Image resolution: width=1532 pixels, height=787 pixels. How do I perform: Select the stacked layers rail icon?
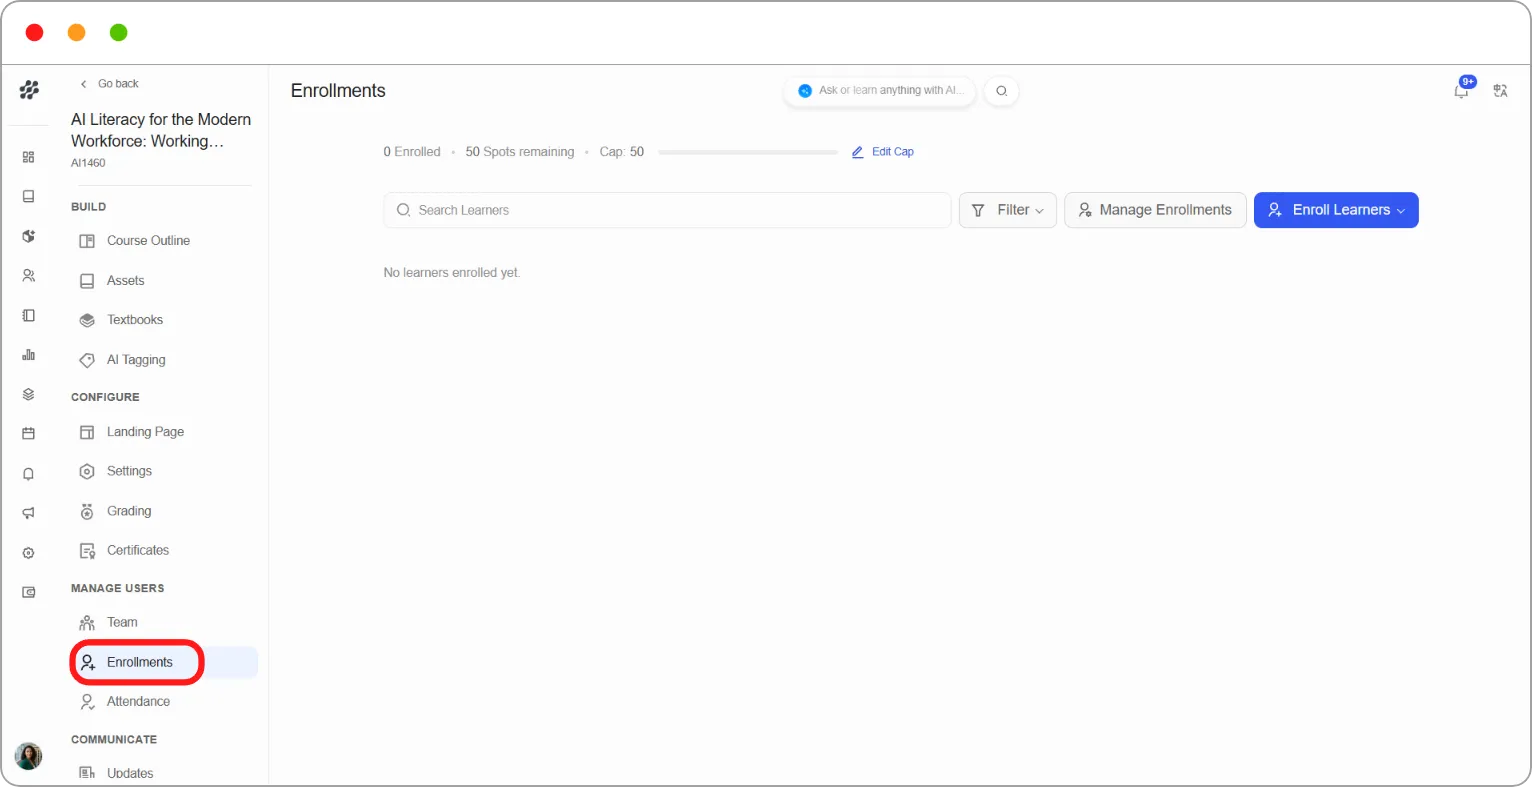[28, 394]
